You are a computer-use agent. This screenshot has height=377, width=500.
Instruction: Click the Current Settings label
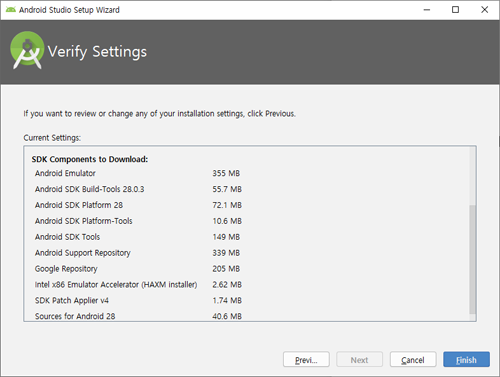(x=52, y=138)
